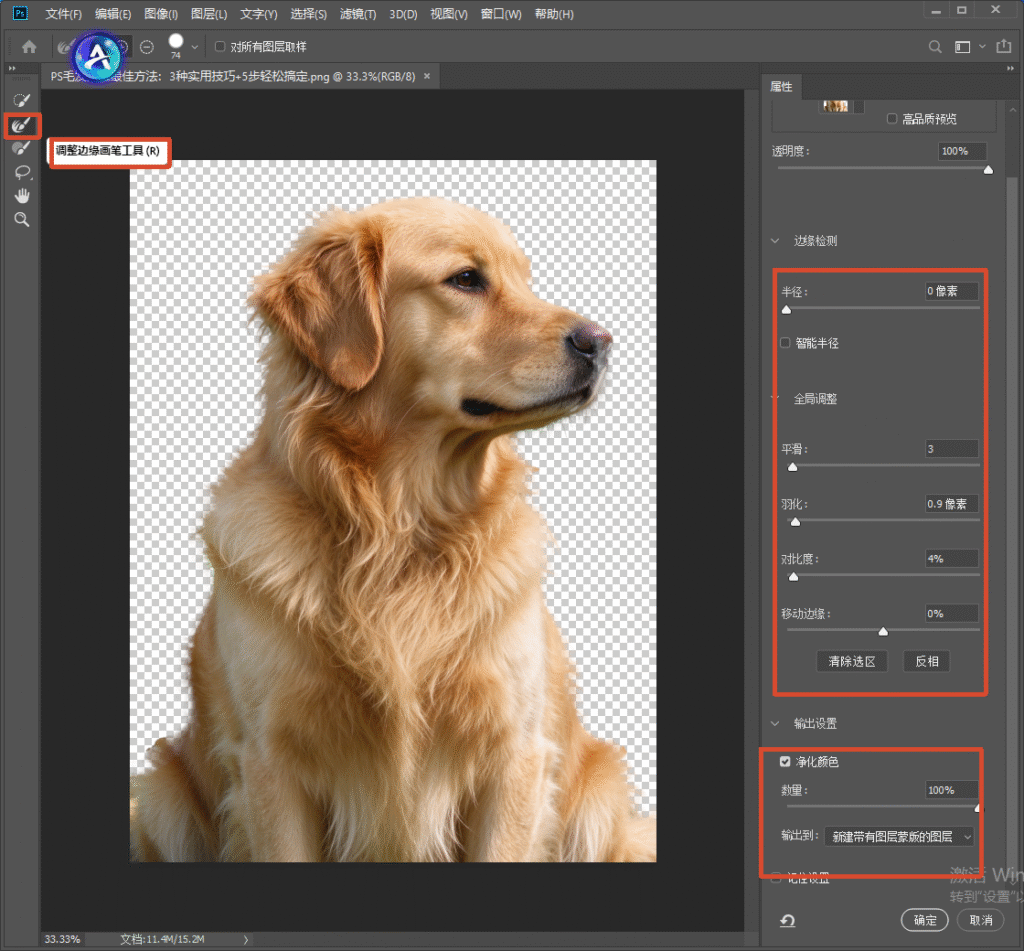Click the 移动边缘 0% value field

click(x=952, y=613)
